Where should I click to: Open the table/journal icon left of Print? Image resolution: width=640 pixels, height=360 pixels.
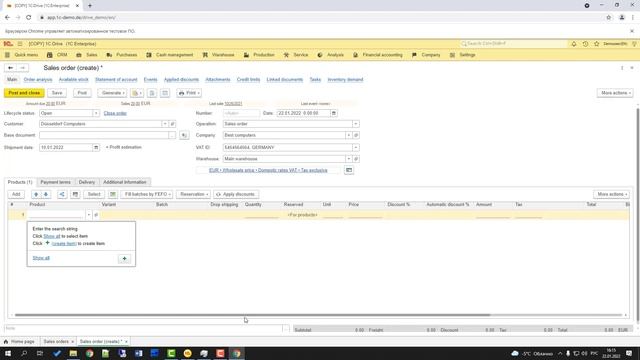[x=165, y=93]
